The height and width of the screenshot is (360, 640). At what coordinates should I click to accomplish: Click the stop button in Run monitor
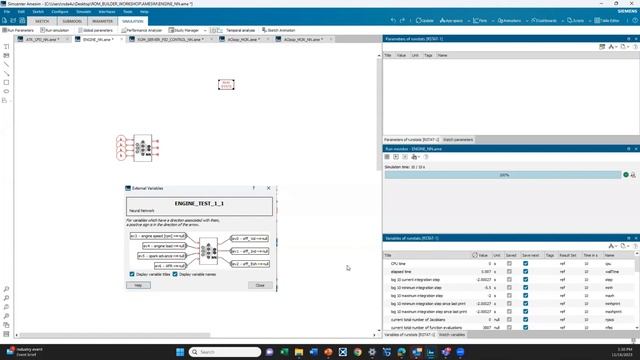pyautogui.click(x=387, y=157)
